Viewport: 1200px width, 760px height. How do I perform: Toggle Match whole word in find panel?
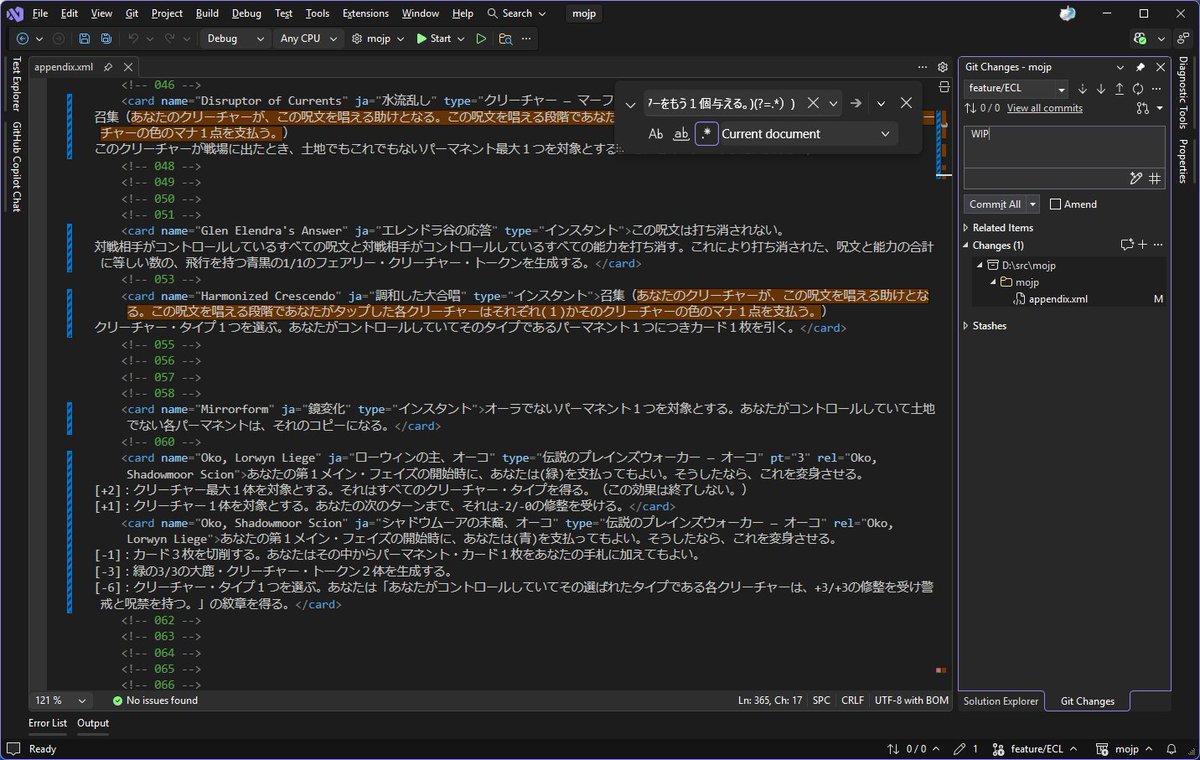(681, 134)
